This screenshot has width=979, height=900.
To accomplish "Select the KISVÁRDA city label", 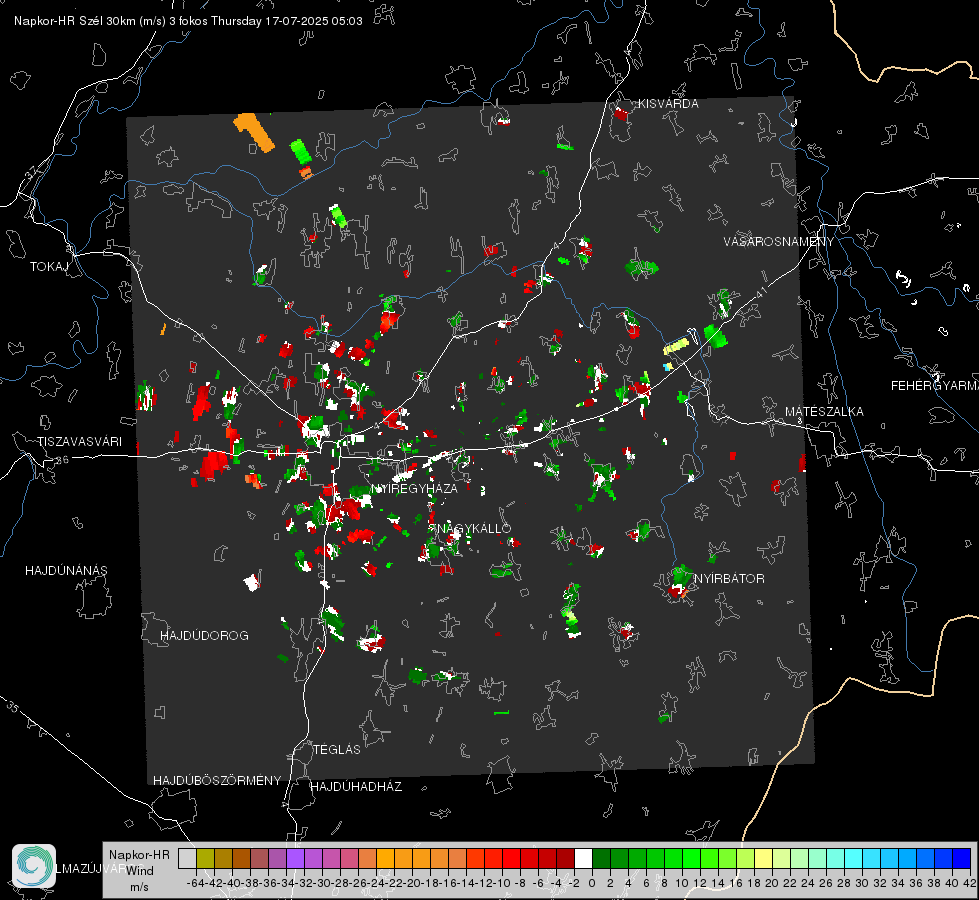I will (668, 104).
